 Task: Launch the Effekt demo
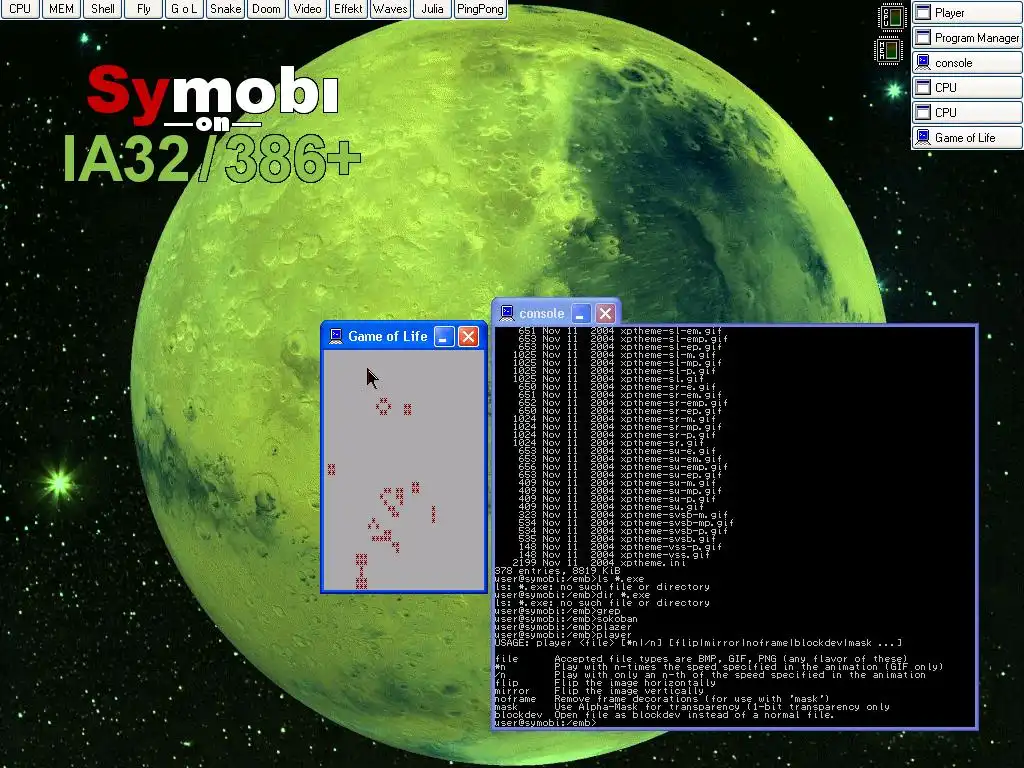click(348, 9)
